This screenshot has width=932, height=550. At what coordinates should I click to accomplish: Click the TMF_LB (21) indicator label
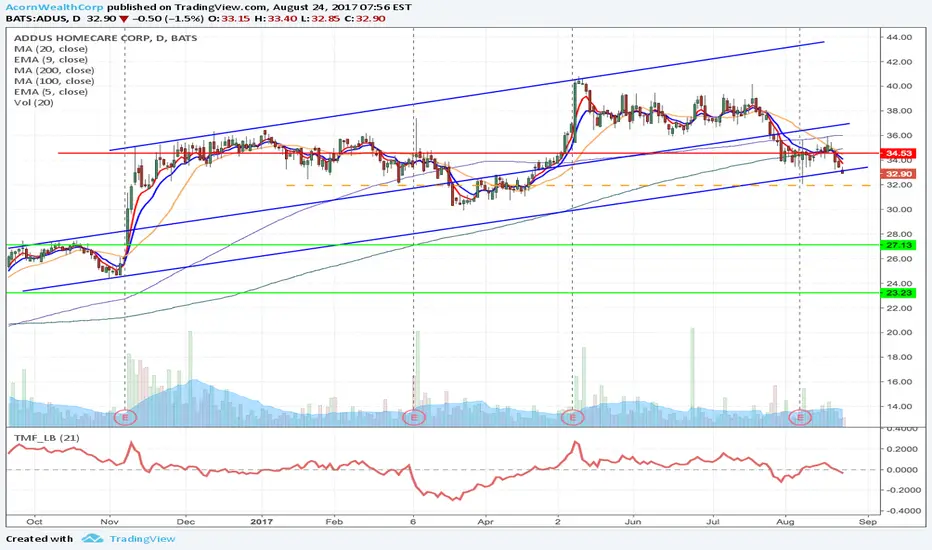click(47, 438)
